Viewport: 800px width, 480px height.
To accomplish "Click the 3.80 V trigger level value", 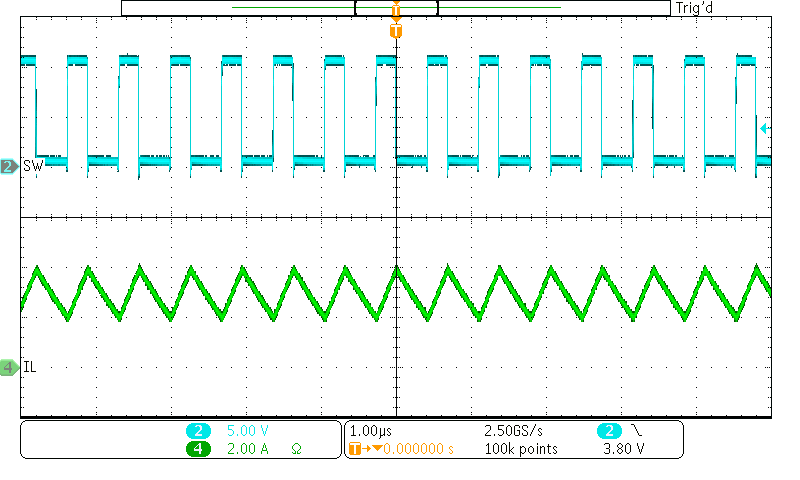I will tap(624, 449).
